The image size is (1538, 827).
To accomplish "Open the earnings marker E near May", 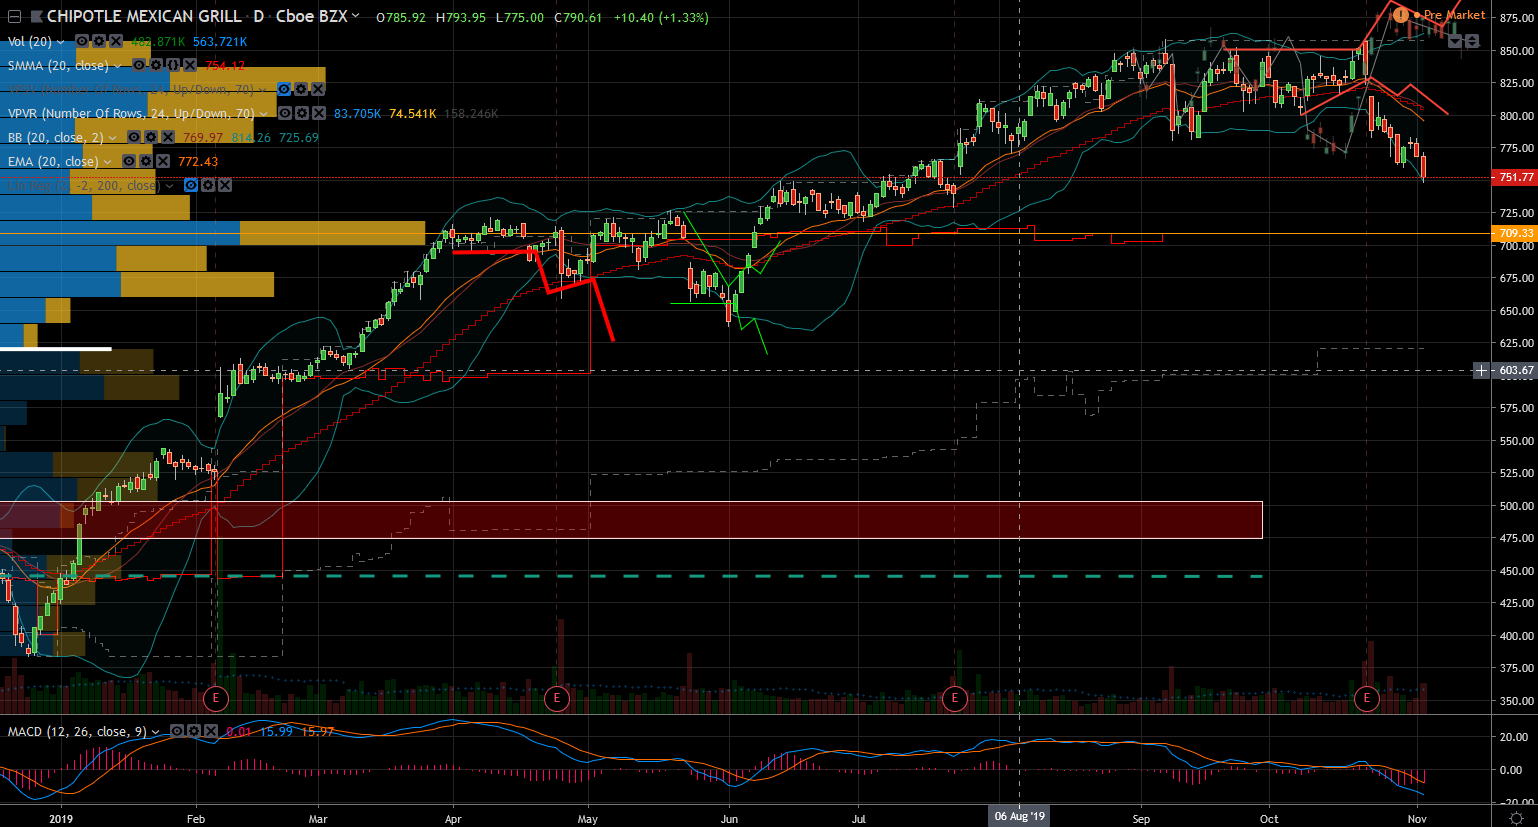I will [x=557, y=698].
